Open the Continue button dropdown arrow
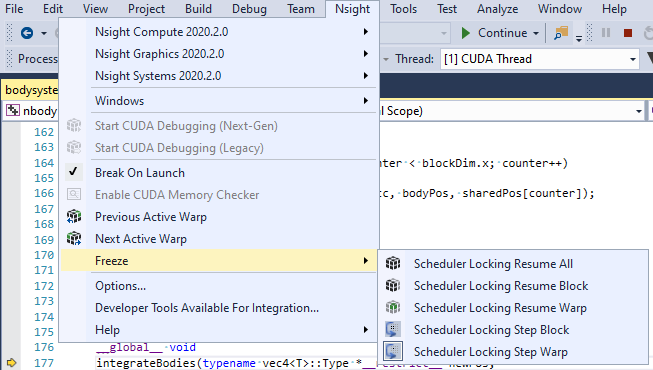The width and height of the screenshot is (653, 370). click(536, 33)
